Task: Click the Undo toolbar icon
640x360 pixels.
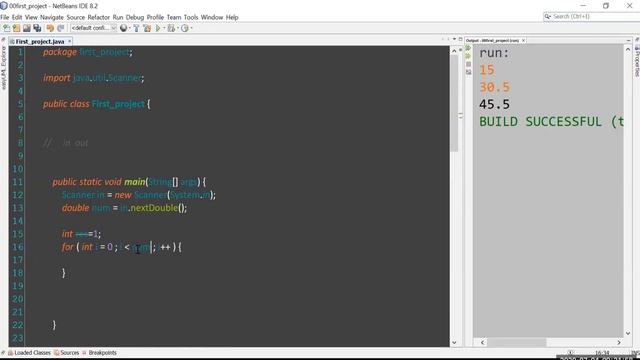Action: click(x=50, y=28)
